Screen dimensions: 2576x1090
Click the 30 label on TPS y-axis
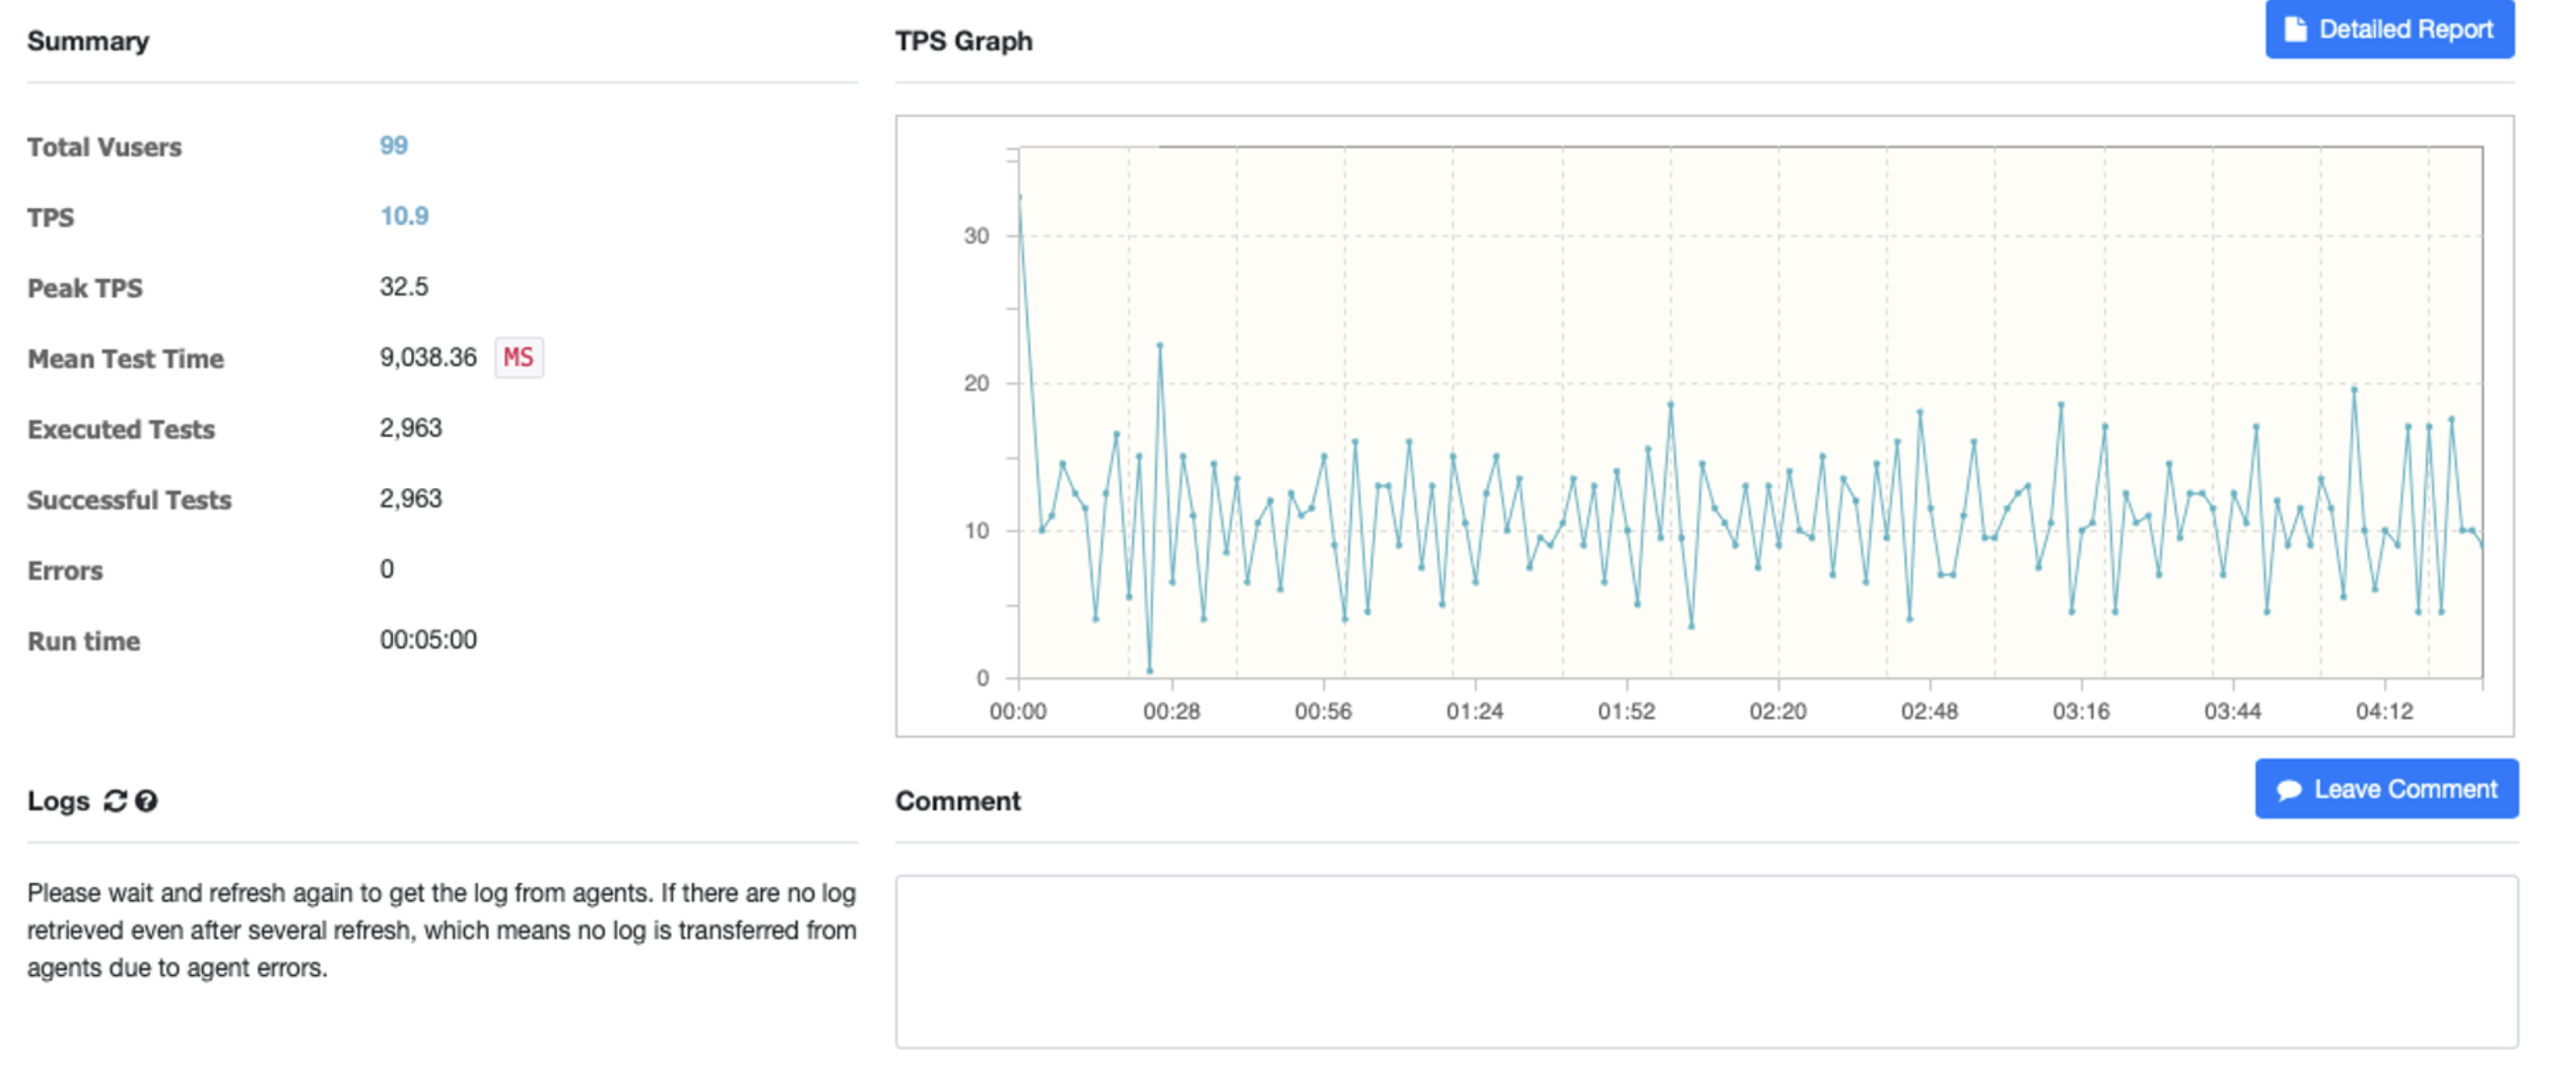tap(976, 236)
